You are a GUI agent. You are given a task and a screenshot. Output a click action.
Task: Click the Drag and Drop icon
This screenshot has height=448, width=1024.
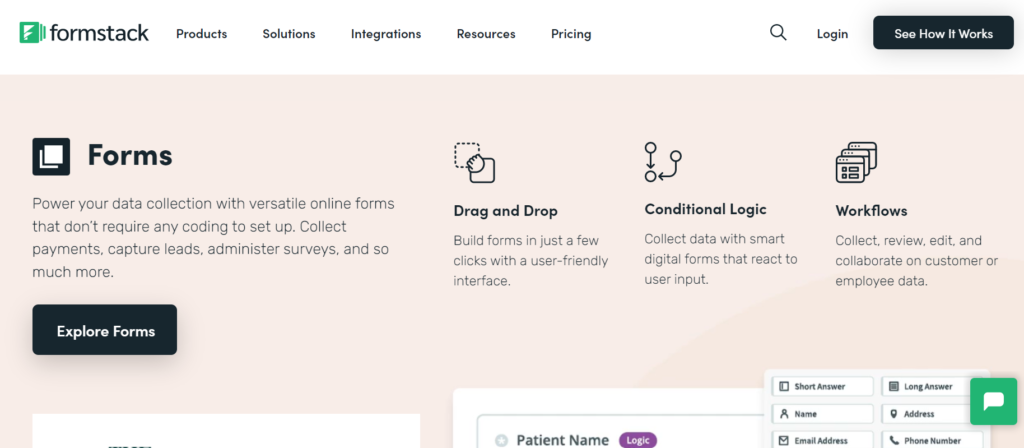(x=474, y=162)
